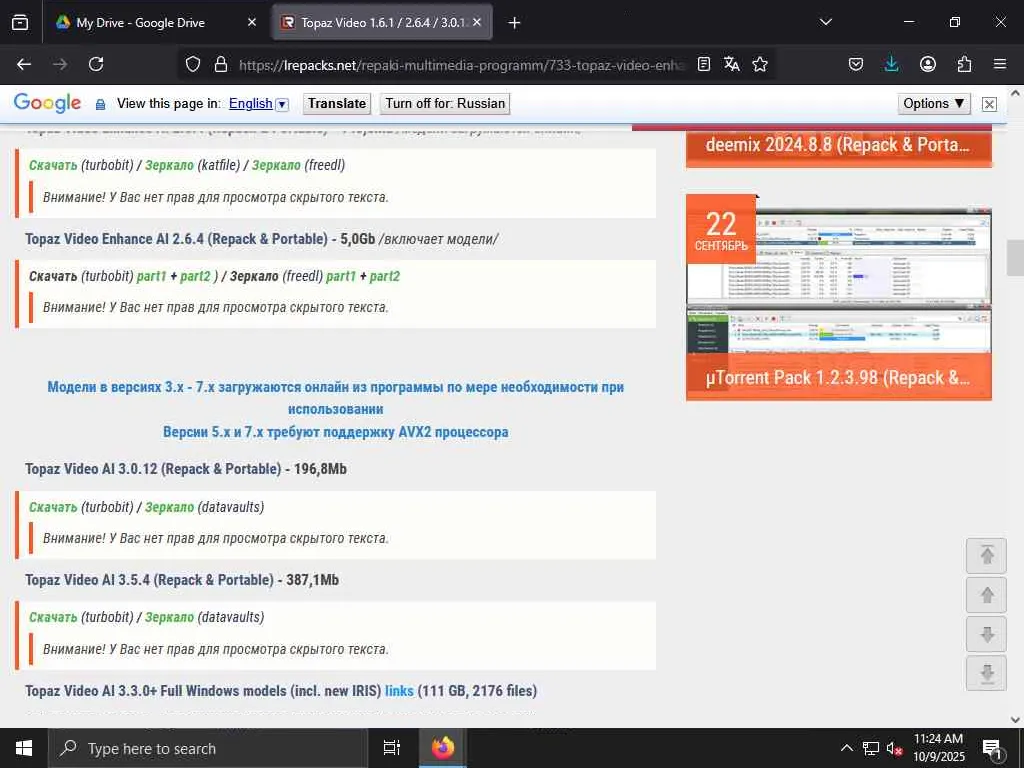Open freedl mirror part2 link
Viewport: 1024px width, 768px height.
point(385,276)
